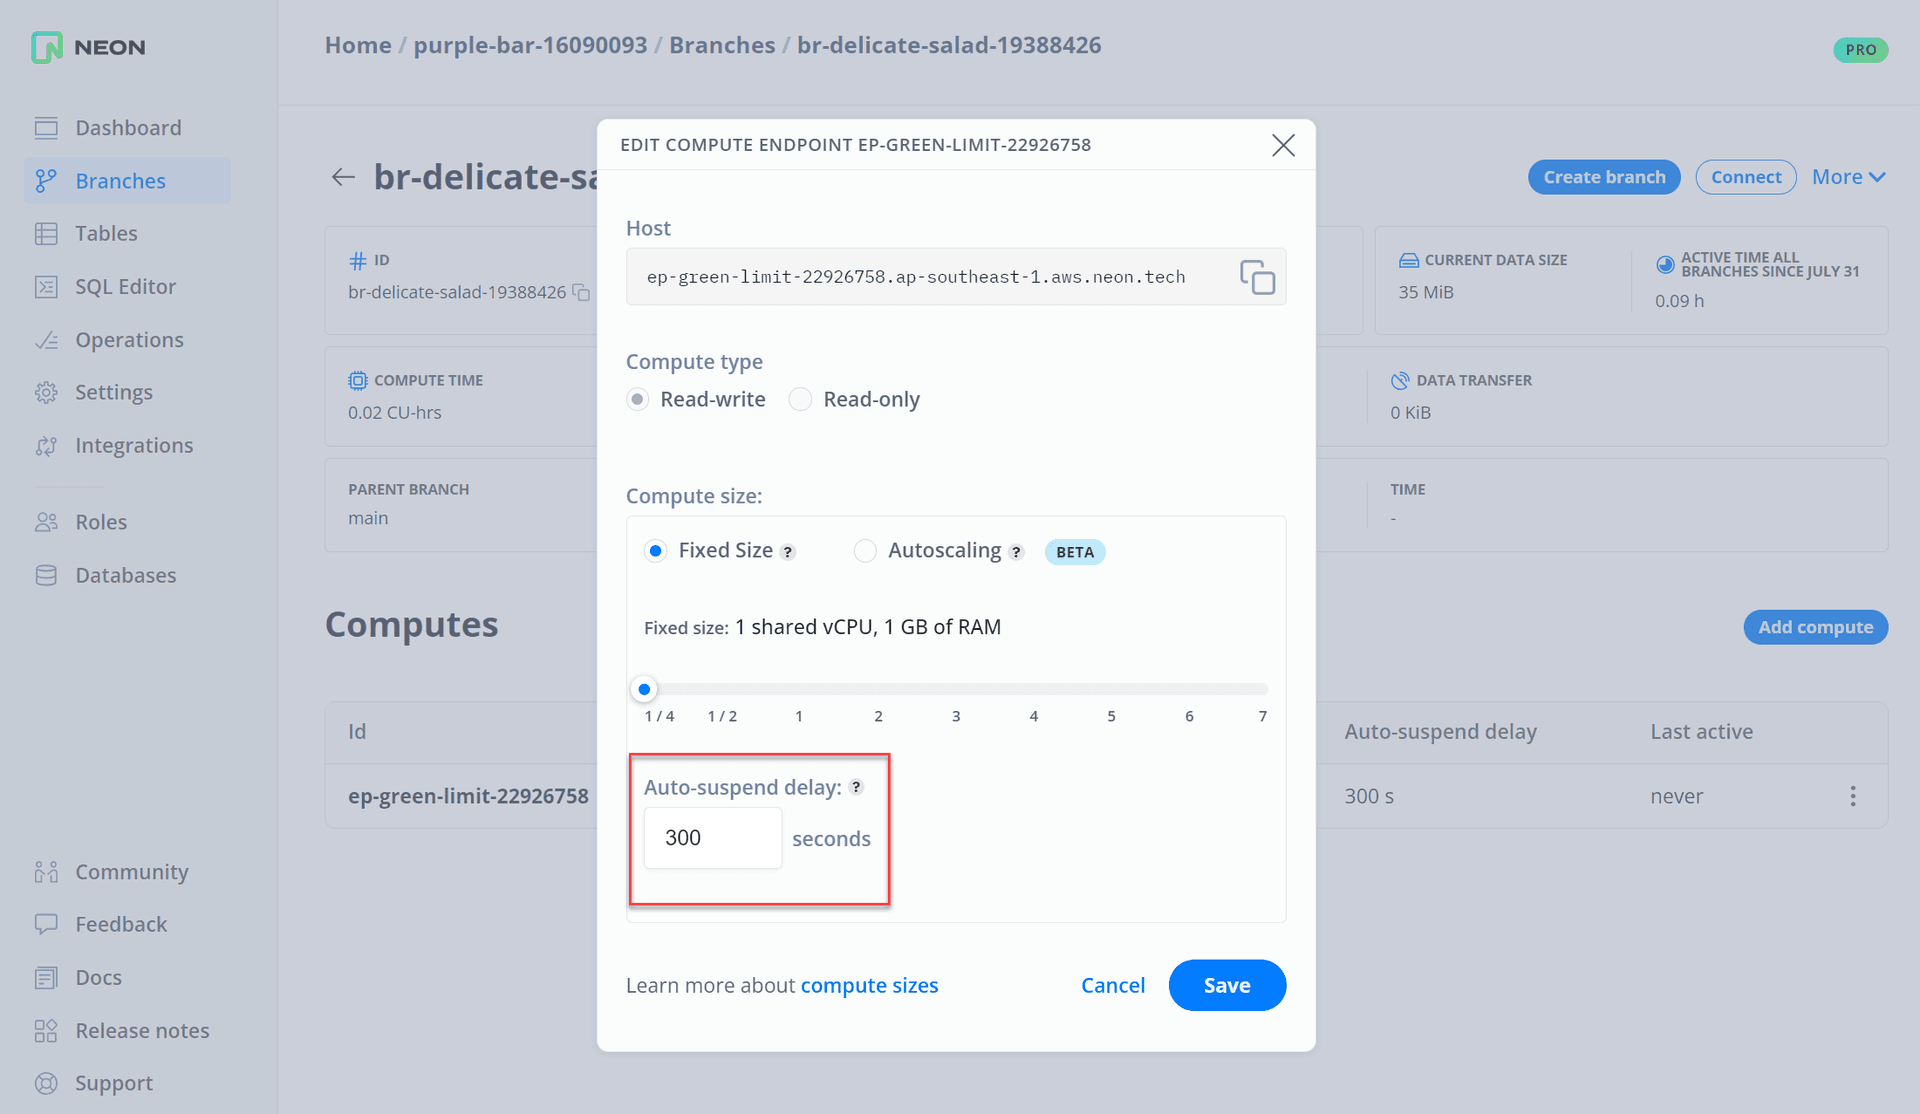The width and height of the screenshot is (1920, 1114).
Task: Focus the auto-suspend delay seconds field
Action: [712, 838]
